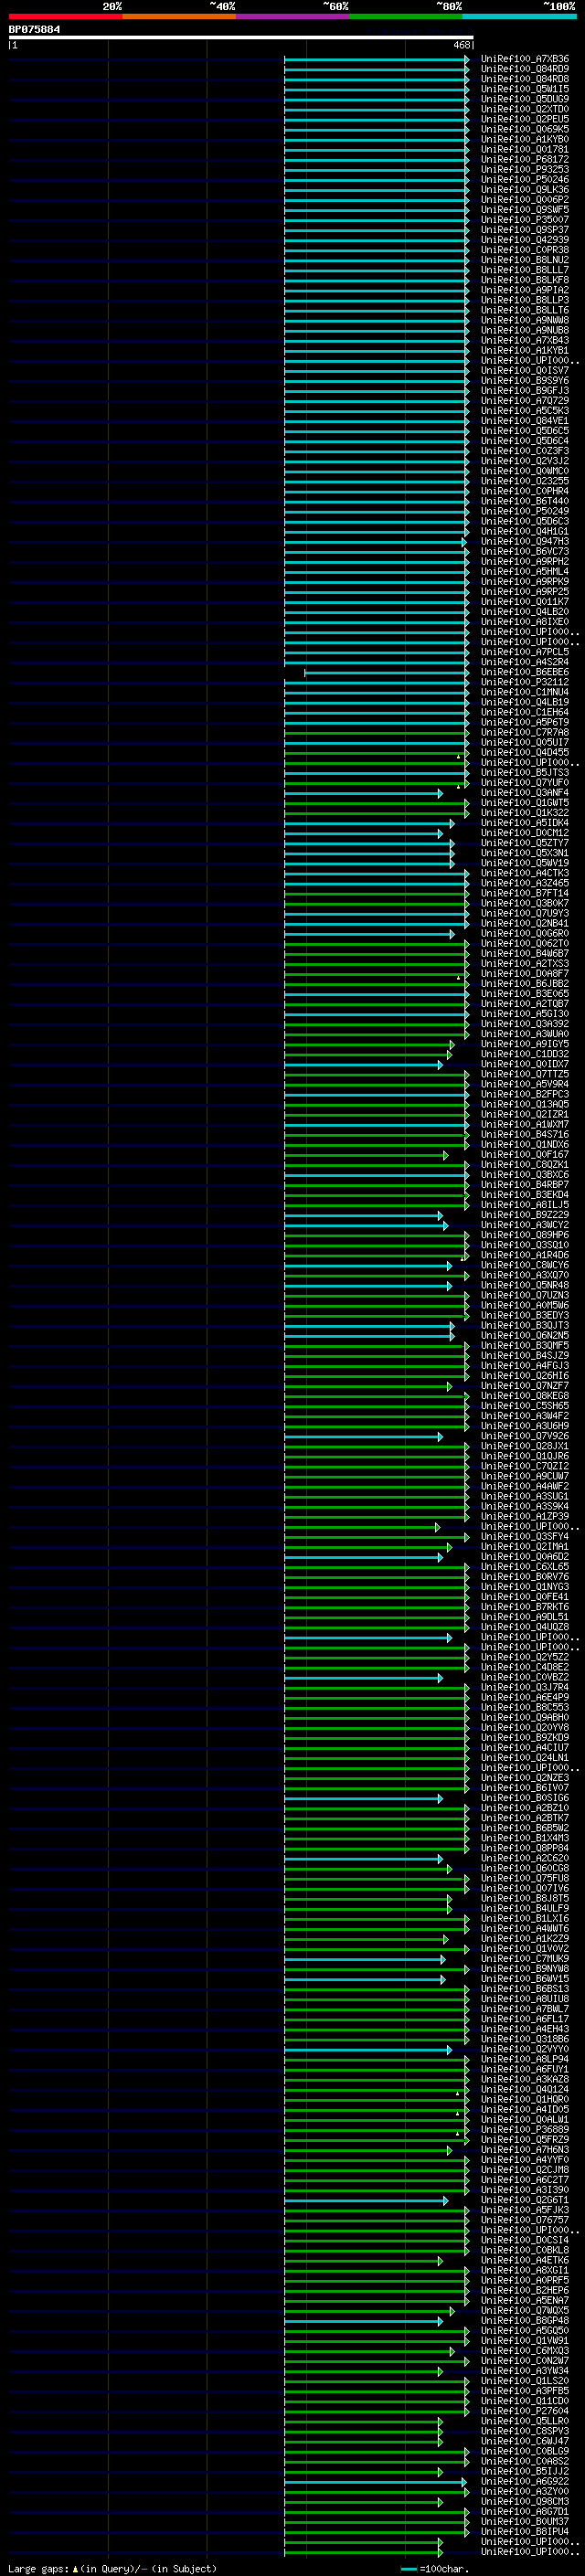Select the UniRef100_Q2PEU5 entry

click(525, 119)
